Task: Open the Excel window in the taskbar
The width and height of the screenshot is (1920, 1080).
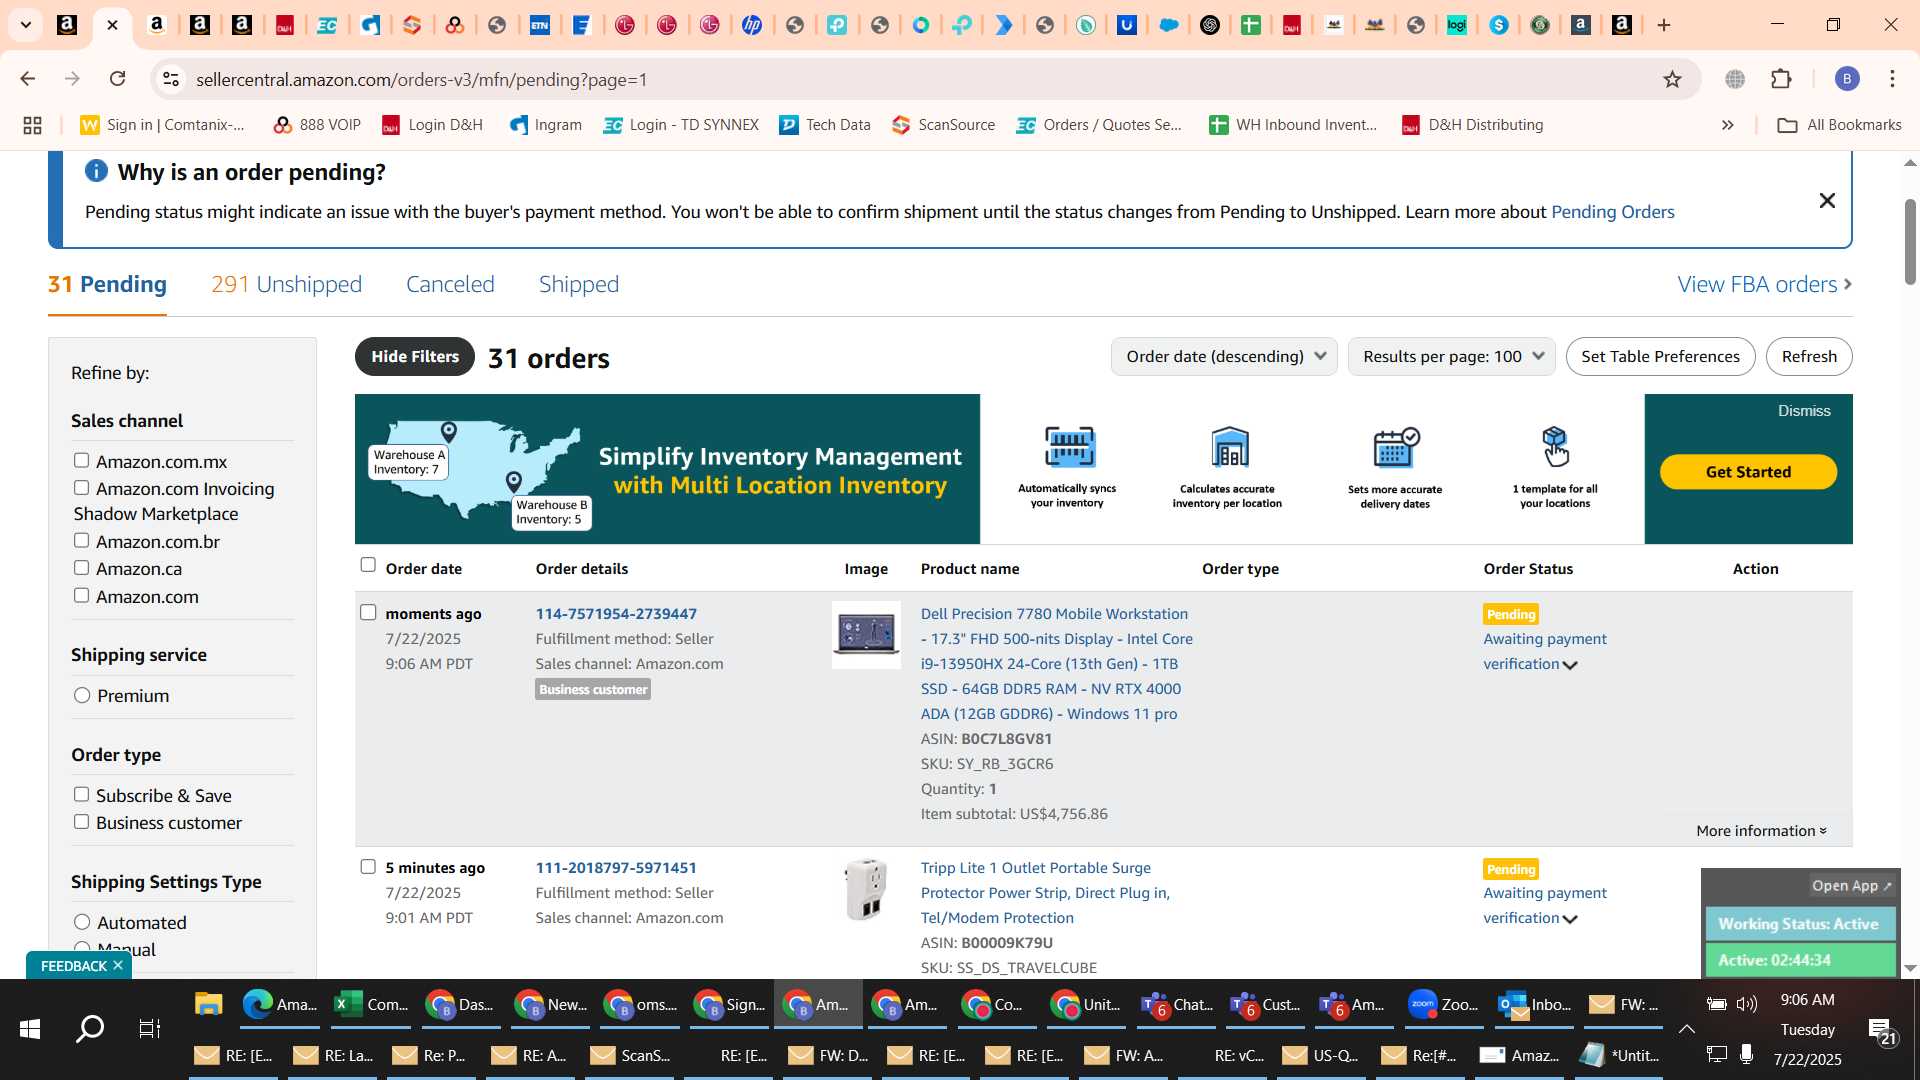Action: click(x=372, y=1005)
